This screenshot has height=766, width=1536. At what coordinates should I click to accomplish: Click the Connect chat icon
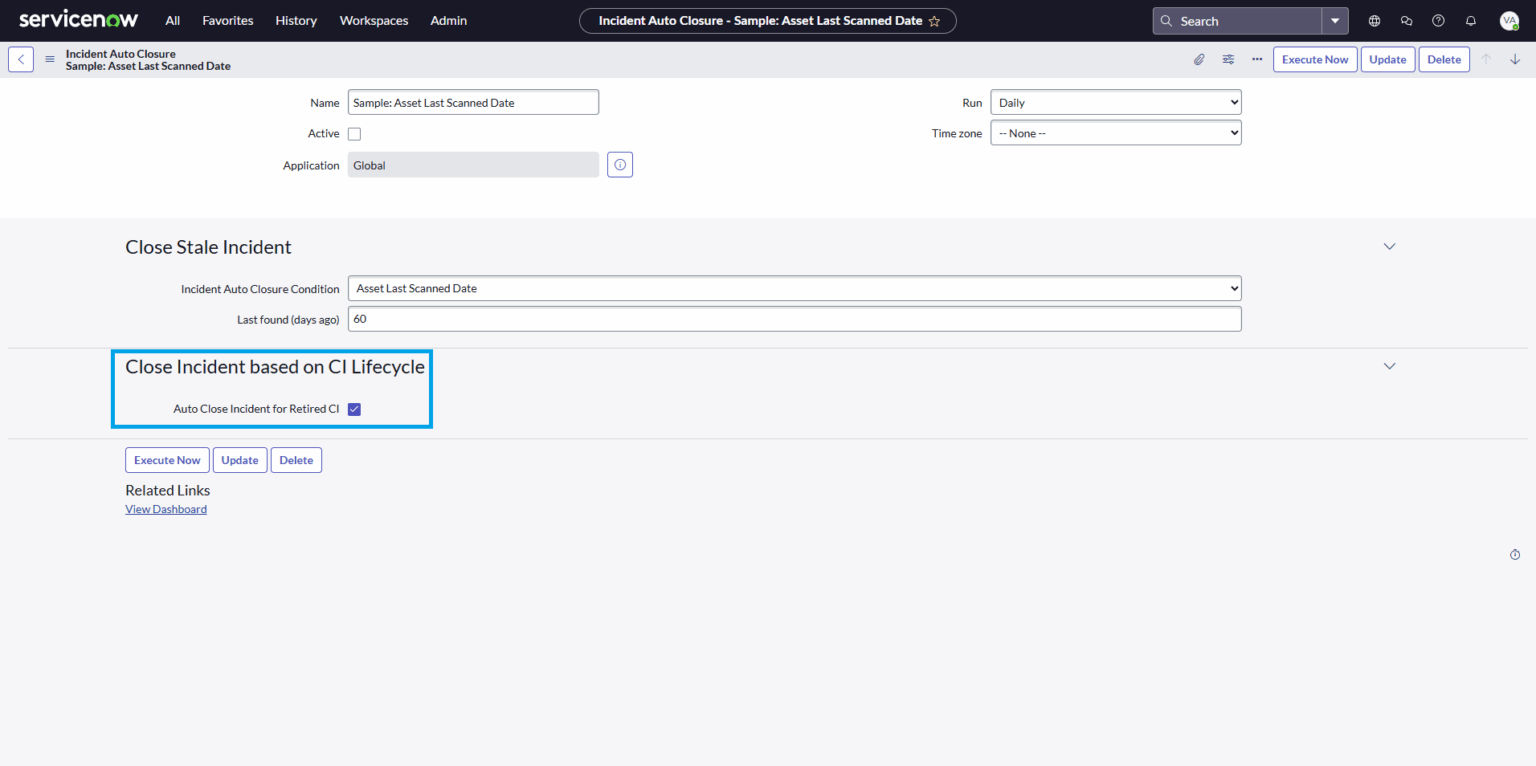pos(1406,20)
